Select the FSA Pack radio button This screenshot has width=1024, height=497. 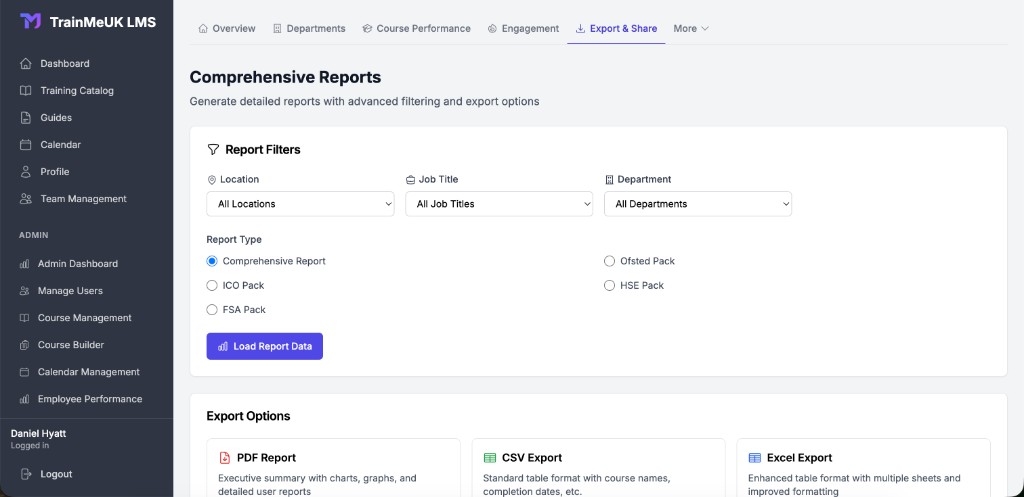click(x=212, y=310)
